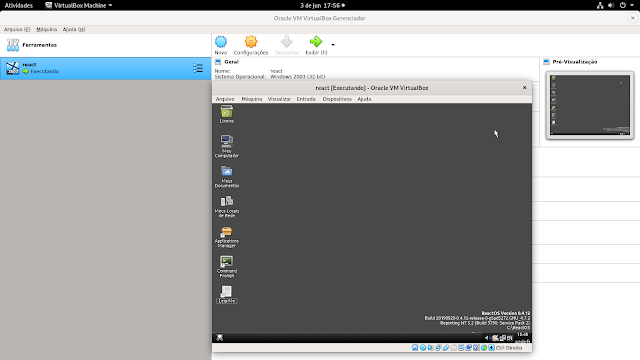Image resolution: width=640 pixels, height=360 pixels.
Task: Close the react VM window
Action: tap(524, 87)
